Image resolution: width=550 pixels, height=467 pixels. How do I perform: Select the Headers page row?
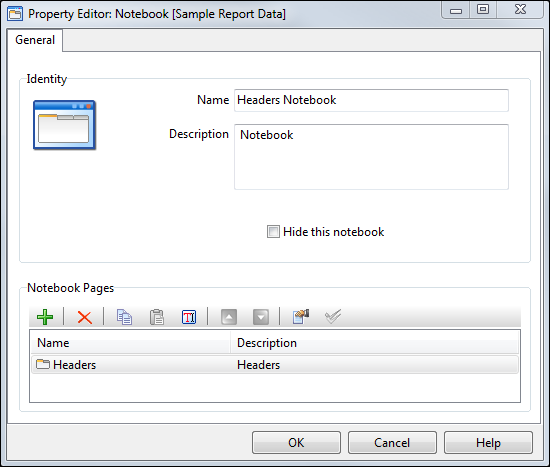coord(275,365)
